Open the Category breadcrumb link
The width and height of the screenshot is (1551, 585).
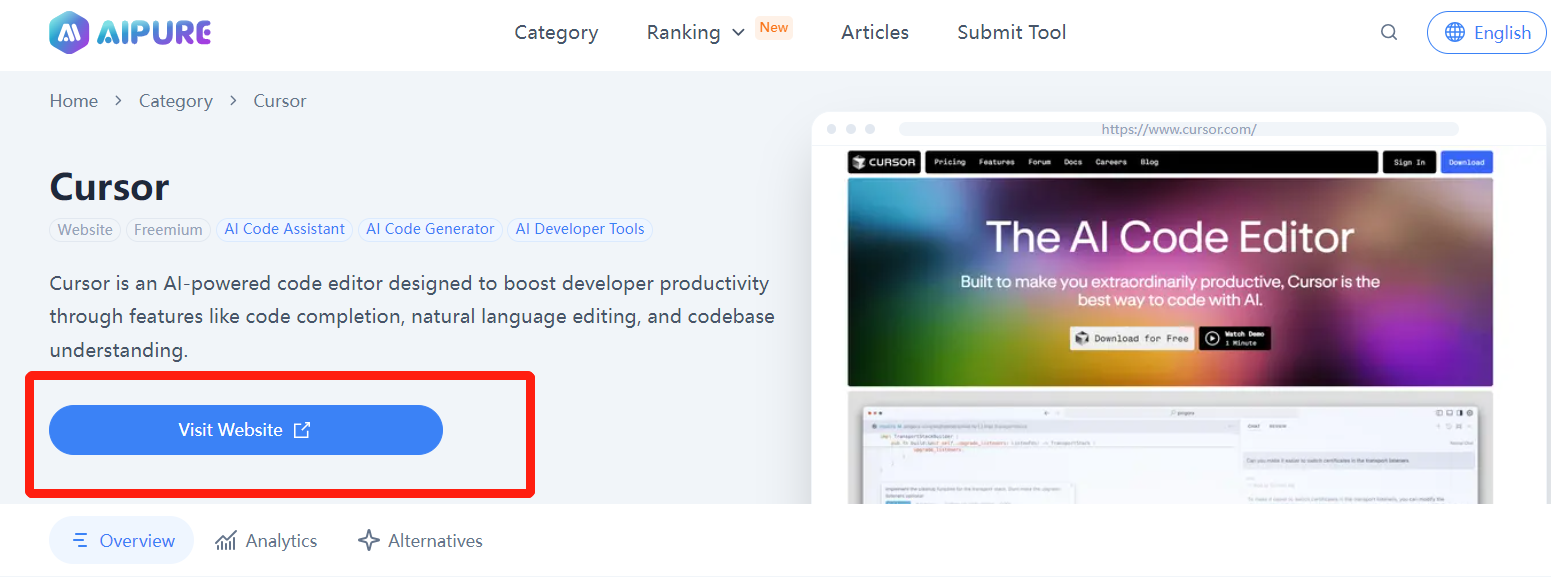(x=176, y=101)
